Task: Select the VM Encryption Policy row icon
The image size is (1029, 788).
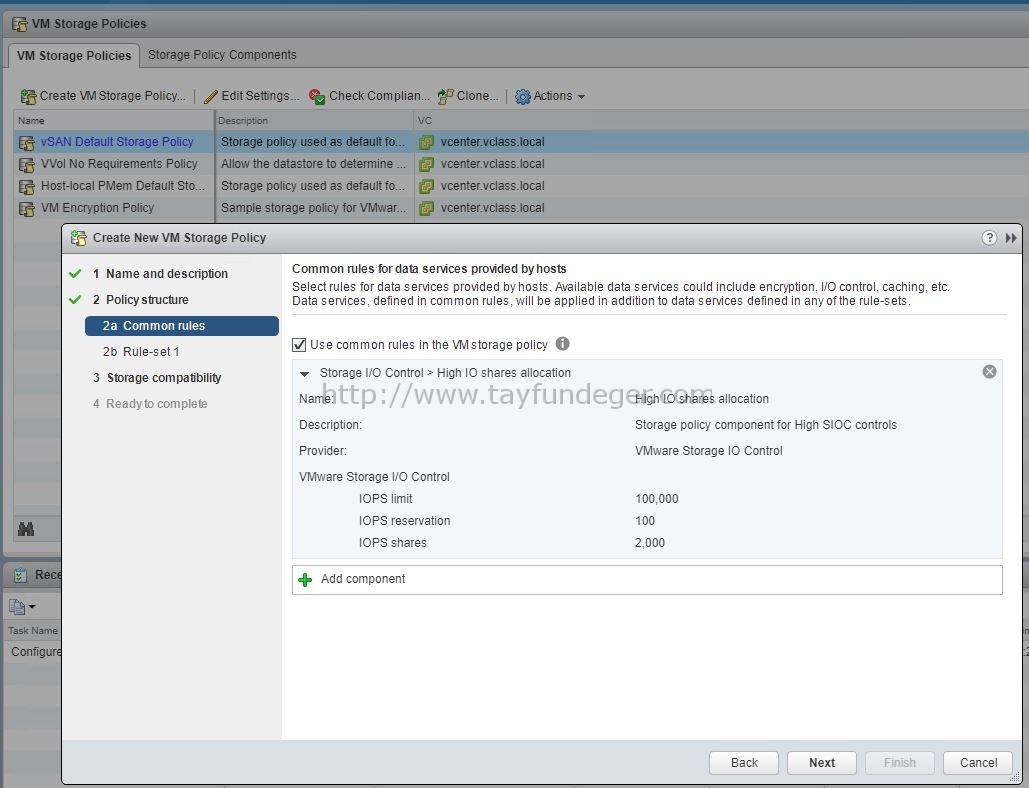Action: point(27,209)
